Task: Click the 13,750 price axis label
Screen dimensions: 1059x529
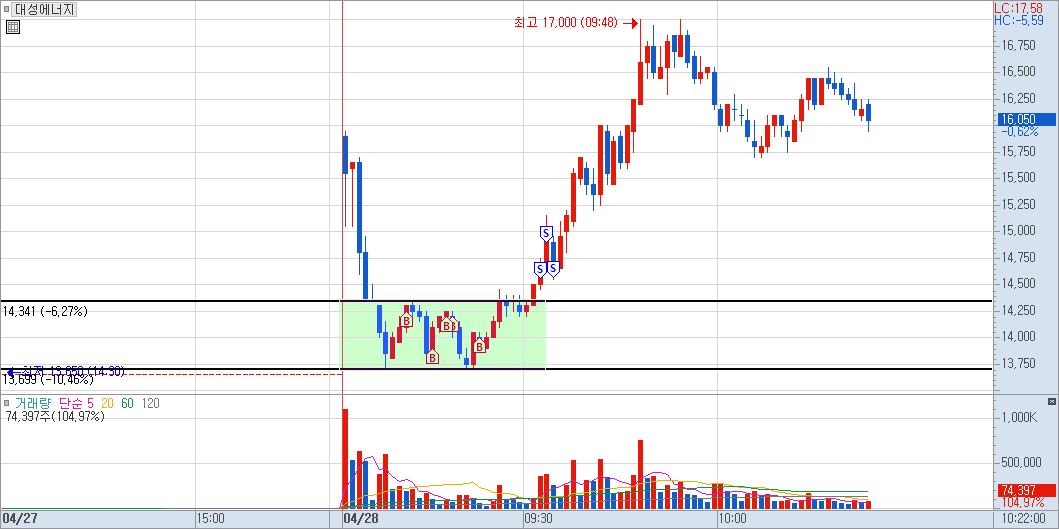Action: click(x=1019, y=363)
